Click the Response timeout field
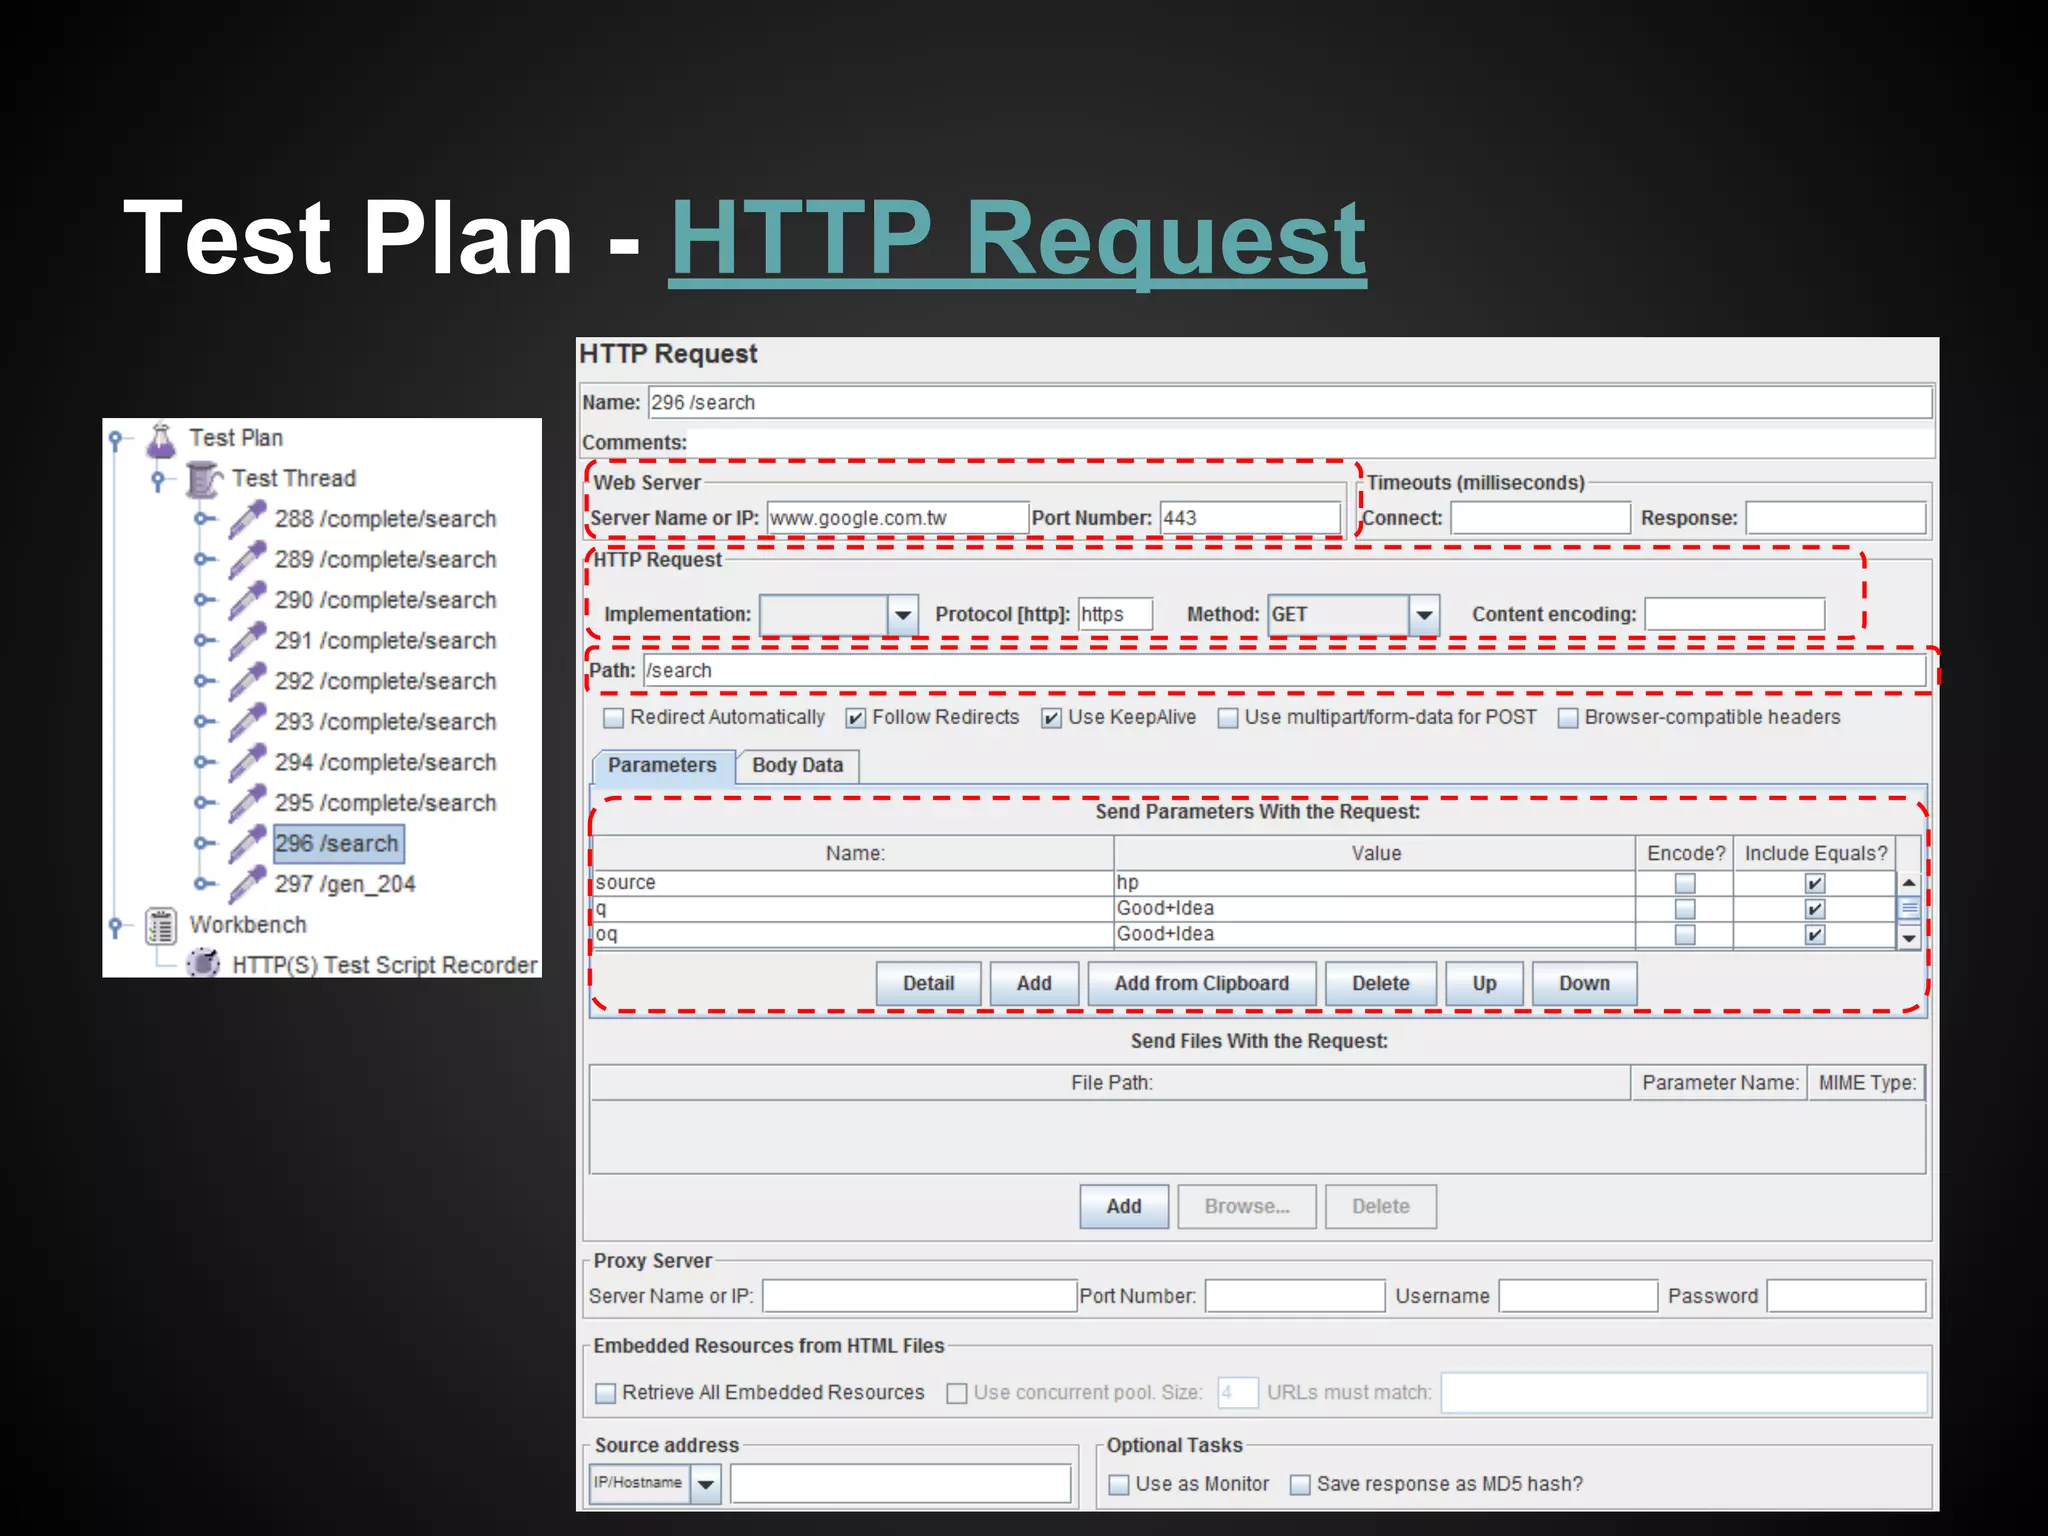Screen dimensions: 2048x1536 point(1836,518)
